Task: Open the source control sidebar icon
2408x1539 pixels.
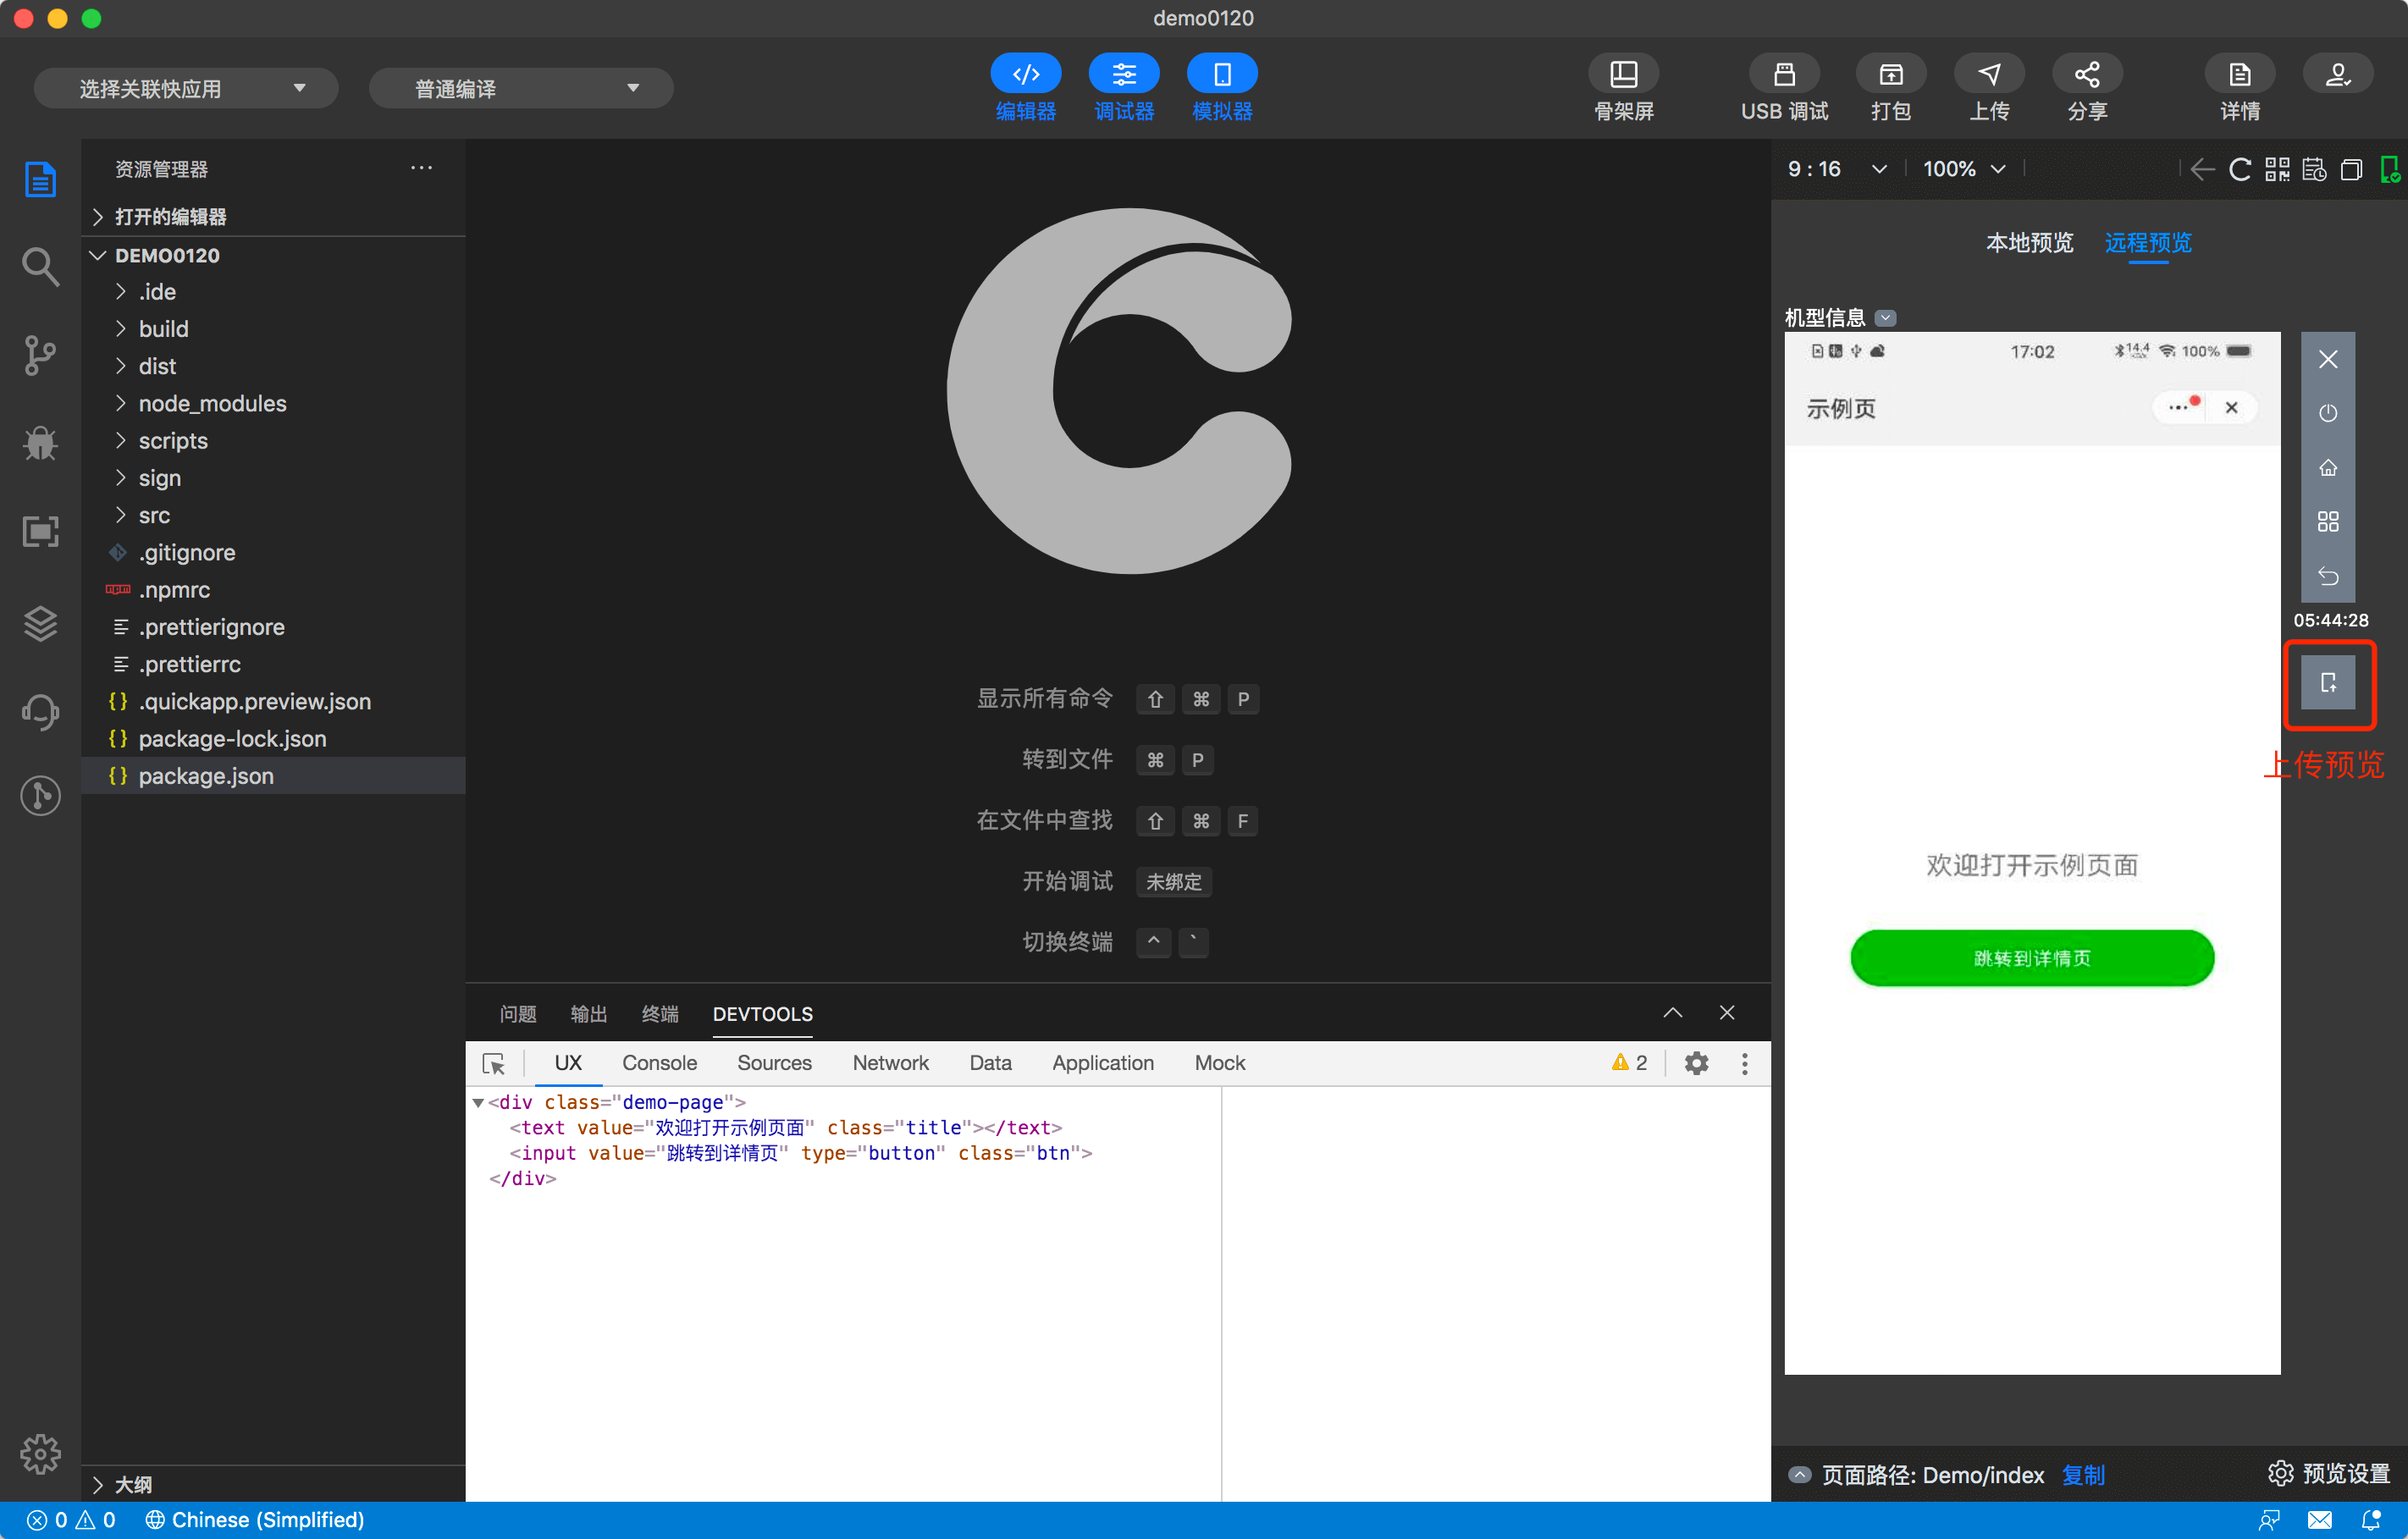Action: pyautogui.click(x=40, y=355)
